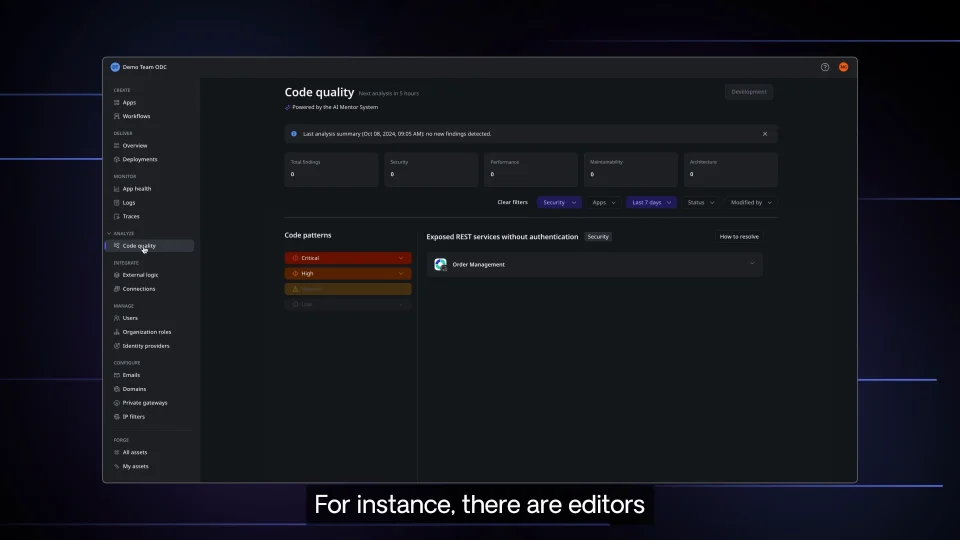Click the Users sidebar icon

pos(116,318)
